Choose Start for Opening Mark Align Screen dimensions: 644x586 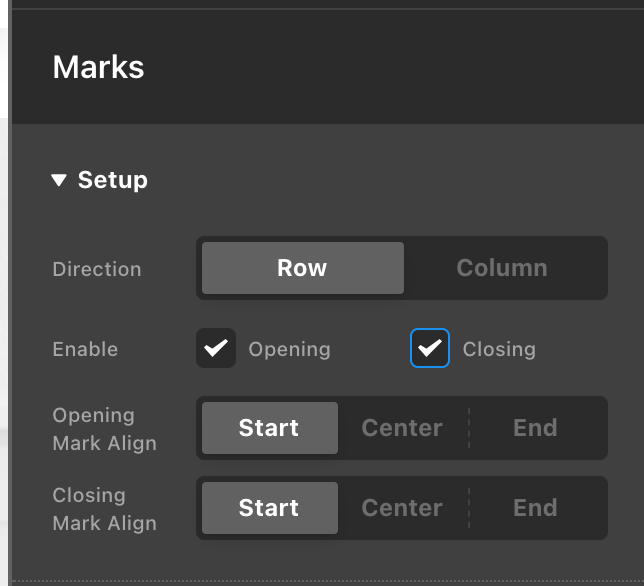(x=269, y=428)
